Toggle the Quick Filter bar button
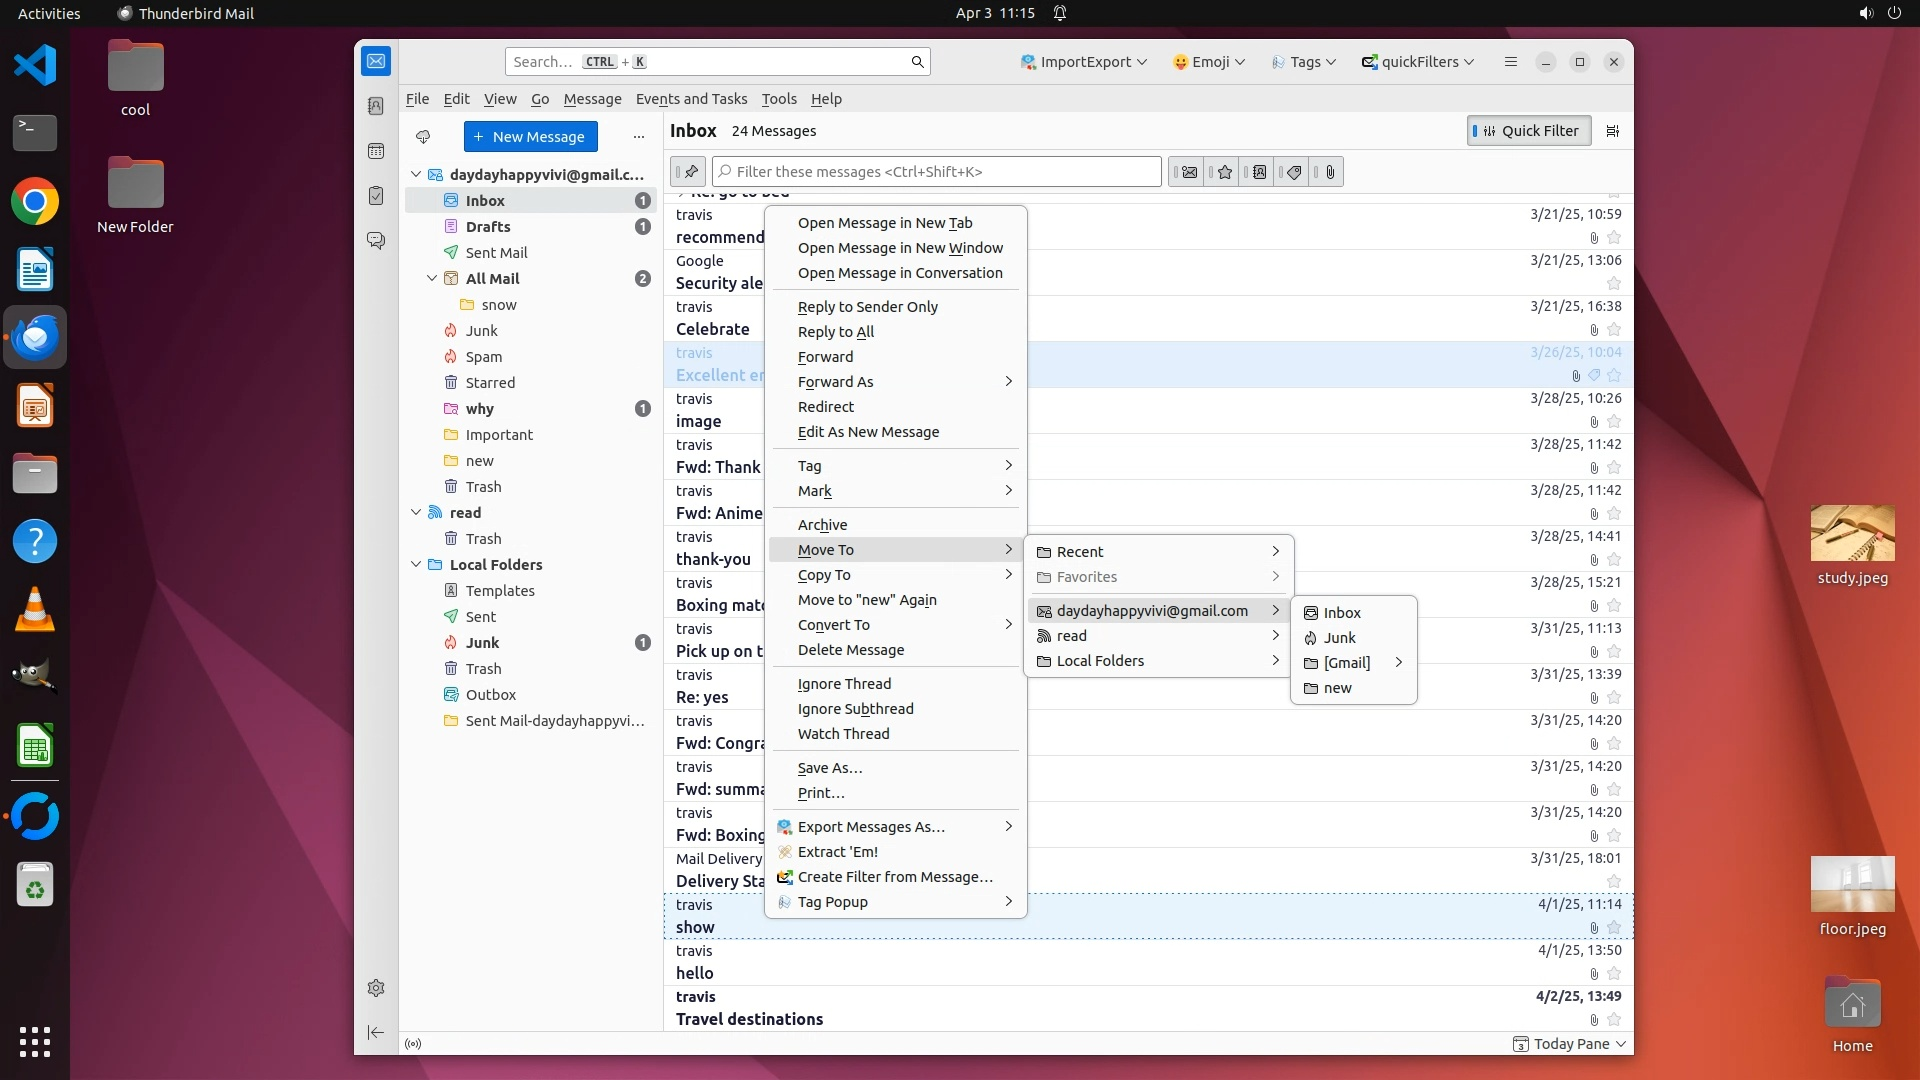Screen dimensions: 1920x1080 (x=1529, y=131)
